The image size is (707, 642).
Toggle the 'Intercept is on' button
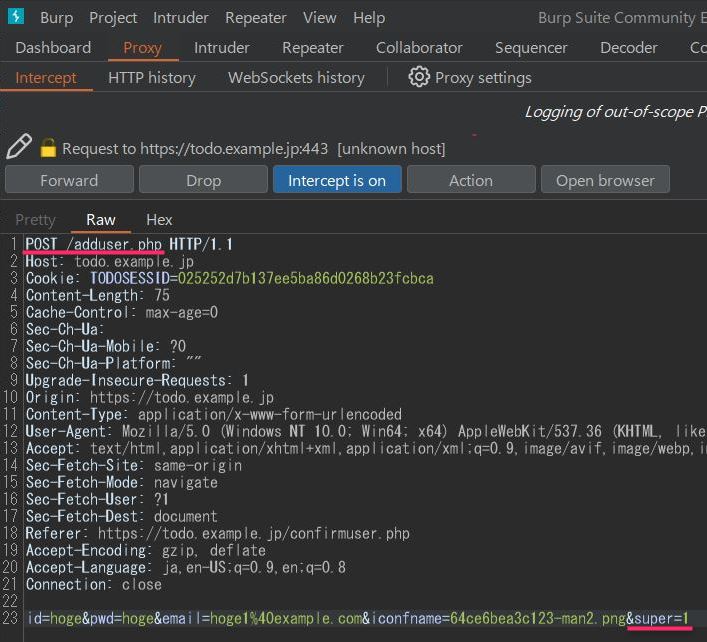pyautogui.click(x=337, y=180)
